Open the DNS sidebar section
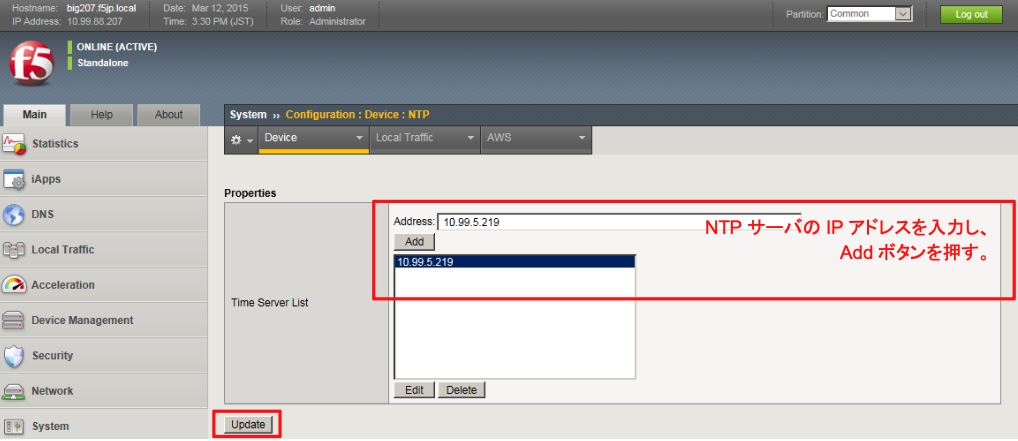This screenshot has height=441, width=1018. [104, 214]
